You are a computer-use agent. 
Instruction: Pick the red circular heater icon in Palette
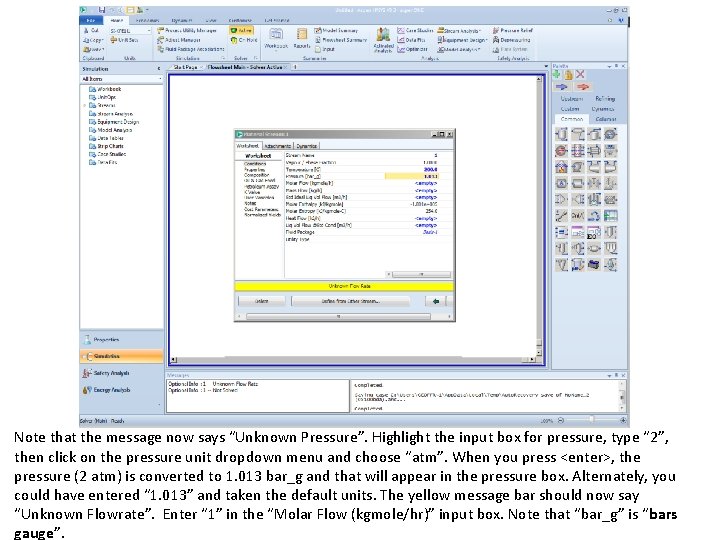coord(561,151)
